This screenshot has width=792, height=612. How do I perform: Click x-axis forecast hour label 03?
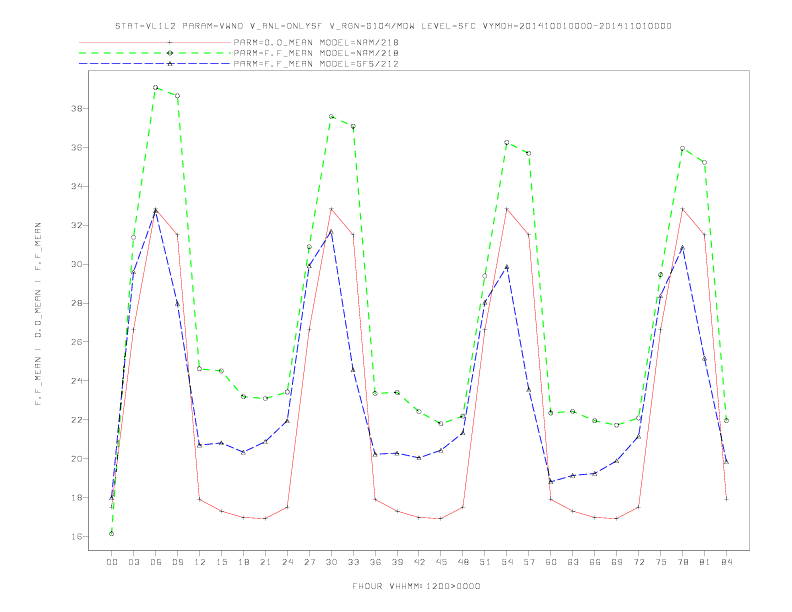click(x=133, y=562)
